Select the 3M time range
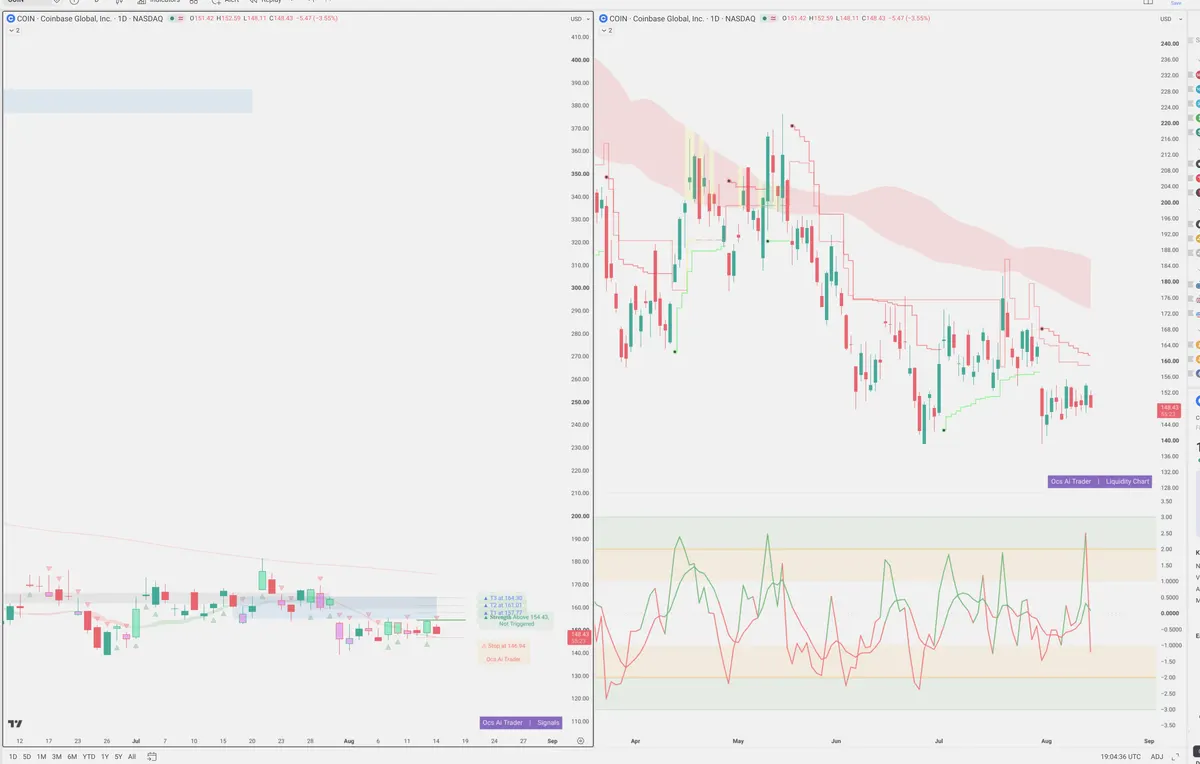 click(x=57, y=756)
